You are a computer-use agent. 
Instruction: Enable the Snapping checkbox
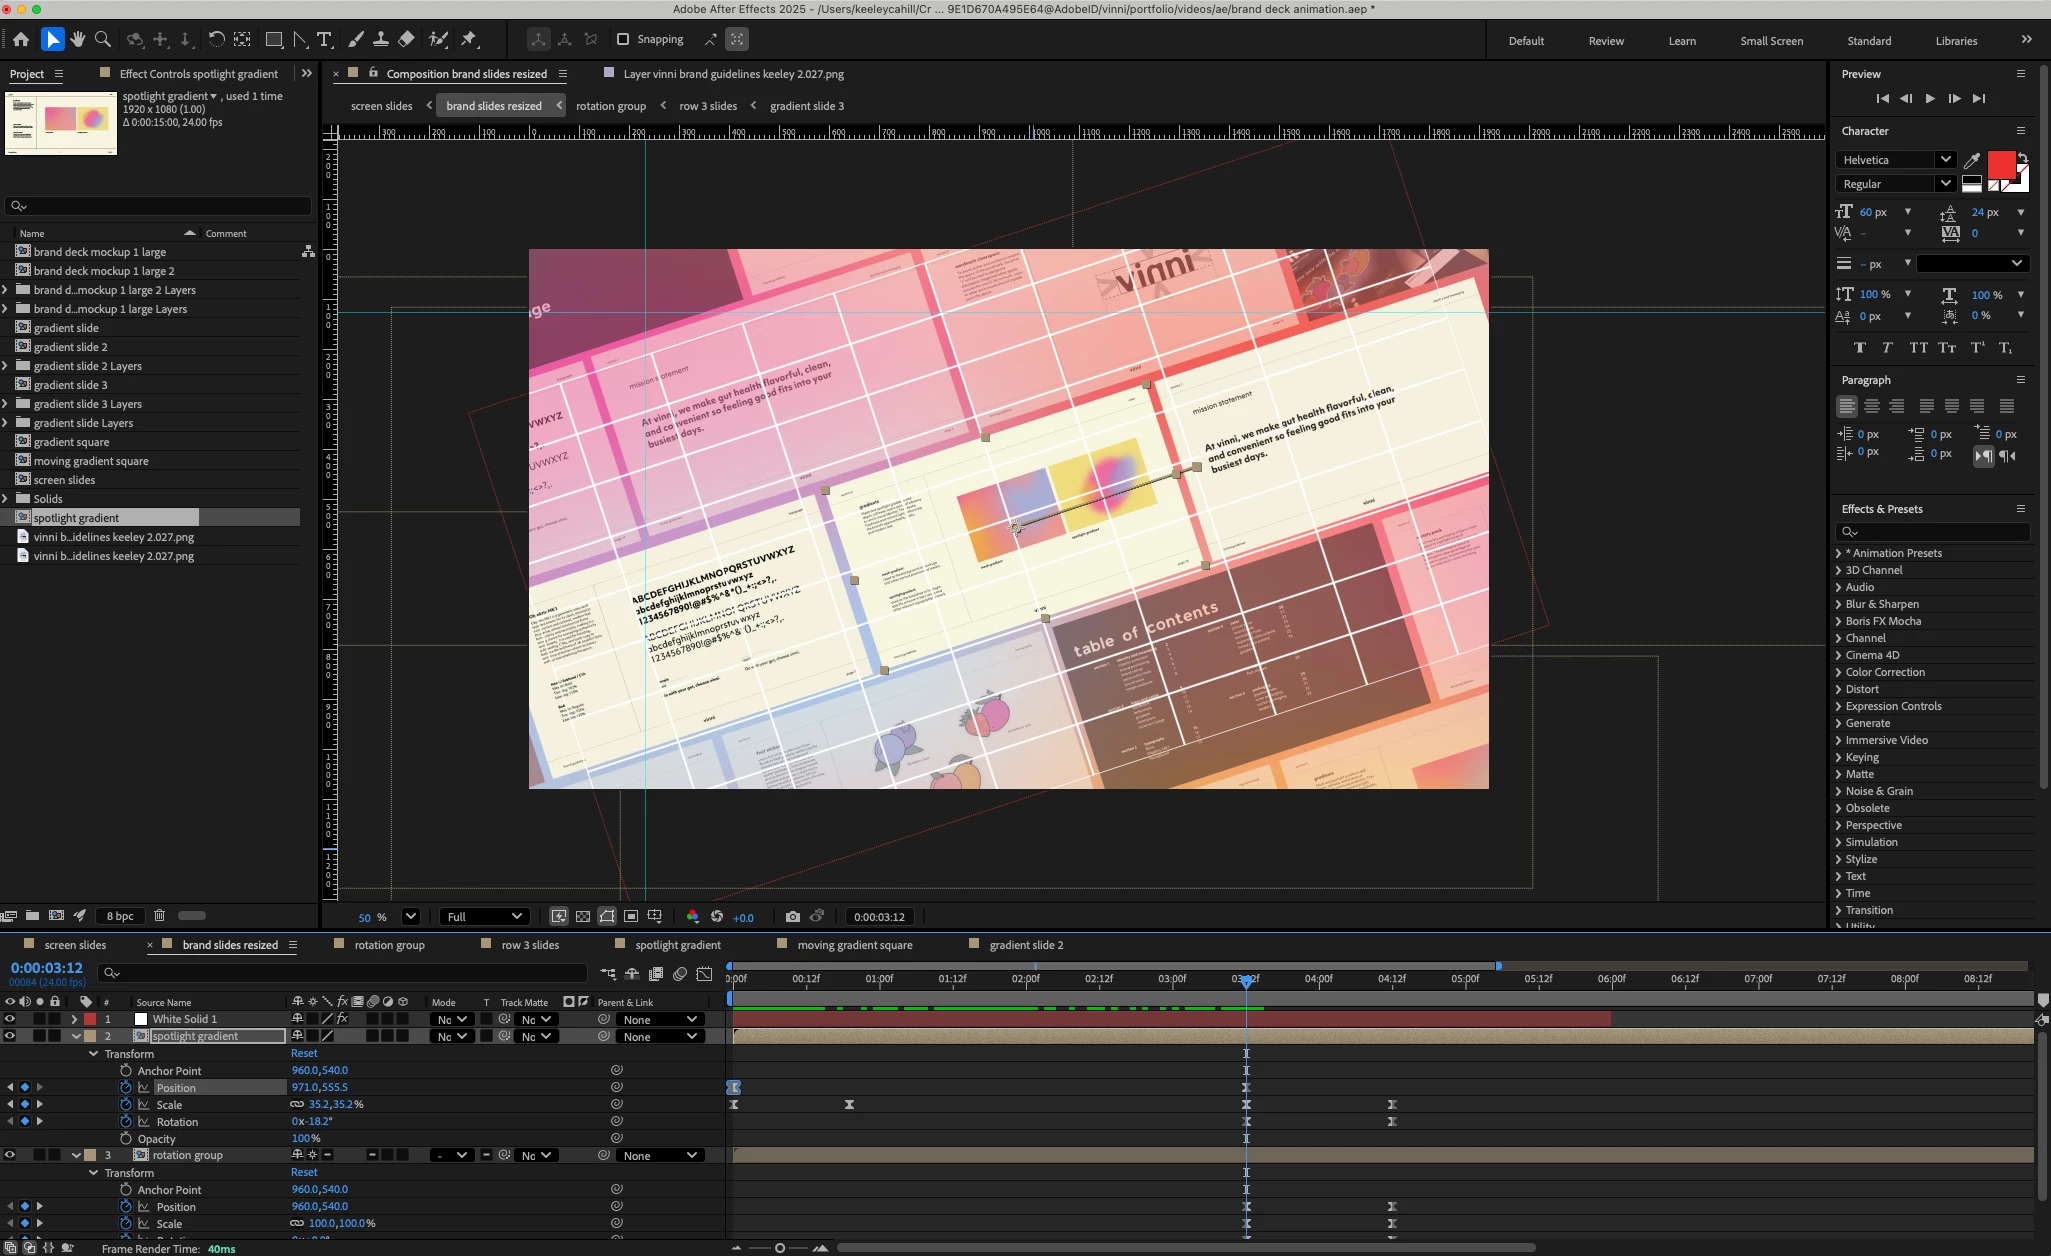point(623,39)
